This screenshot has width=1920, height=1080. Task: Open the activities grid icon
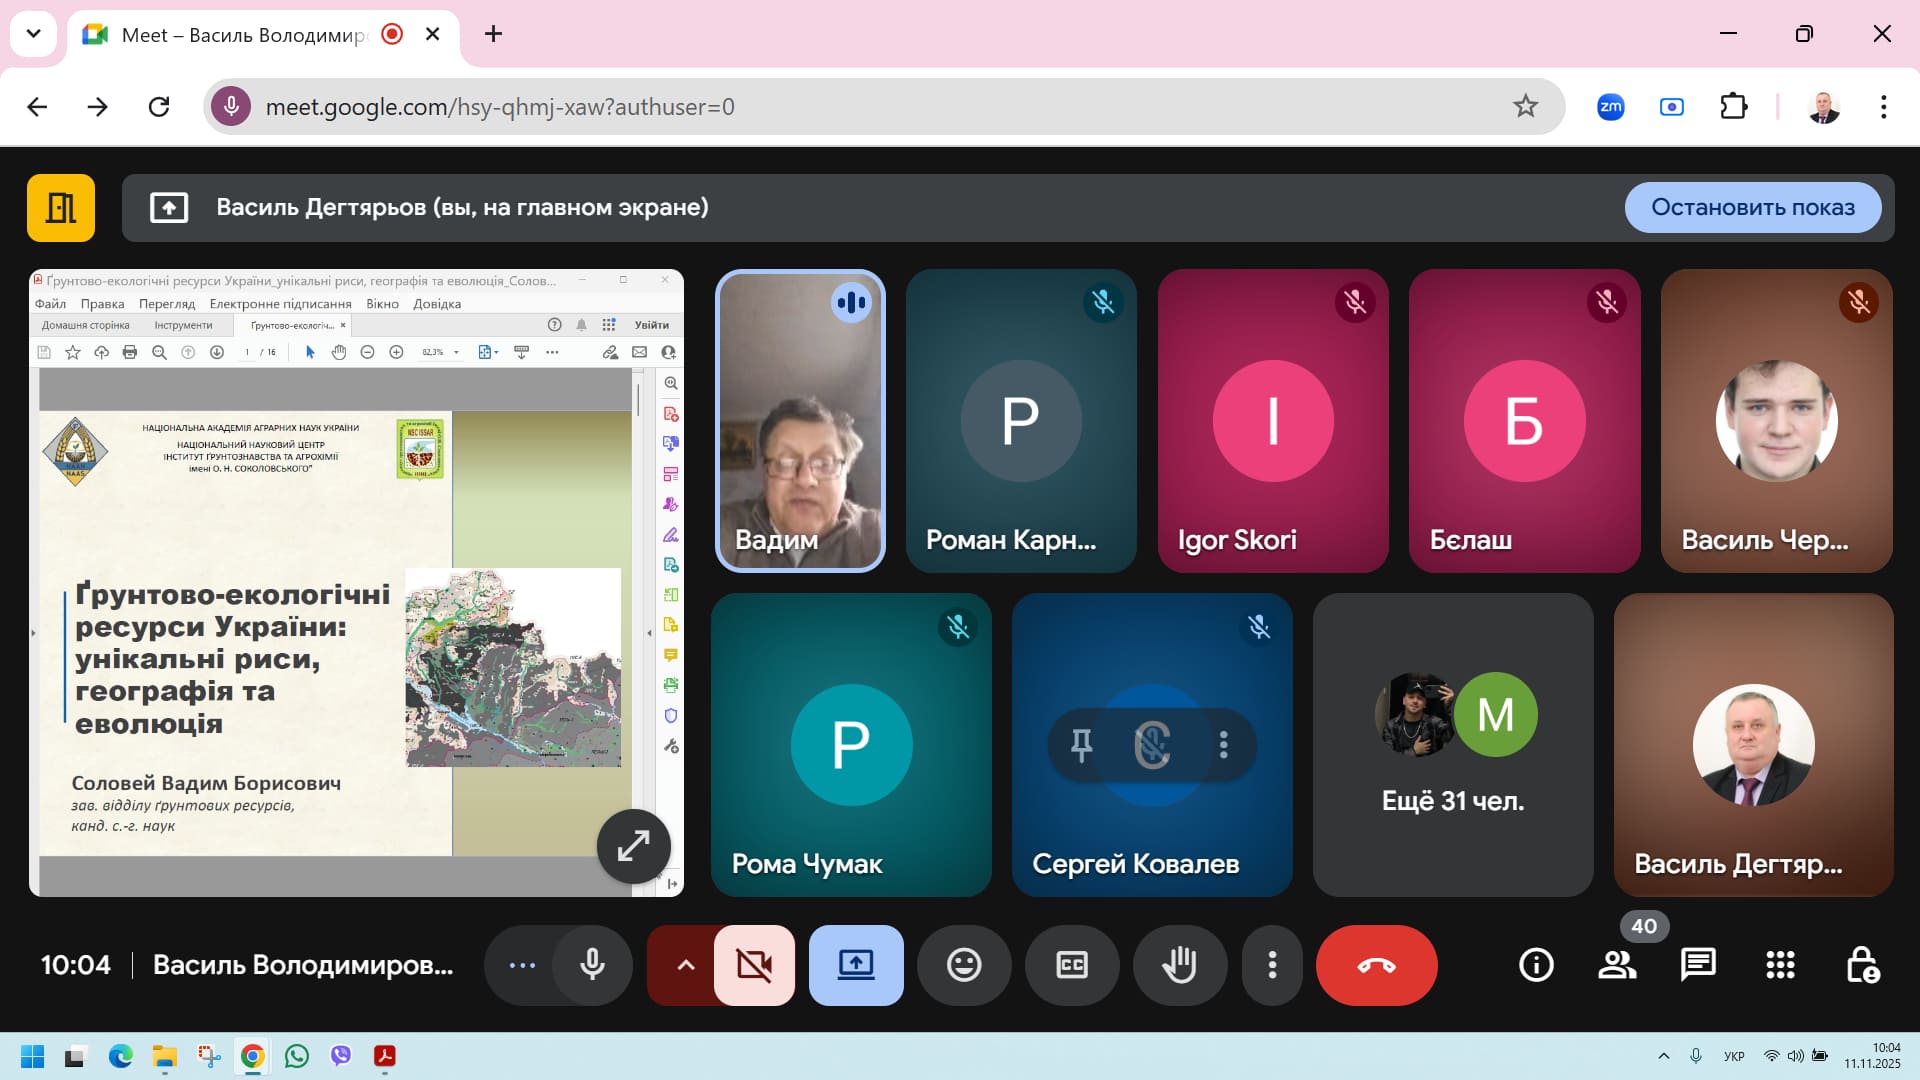pos(1780,965)
